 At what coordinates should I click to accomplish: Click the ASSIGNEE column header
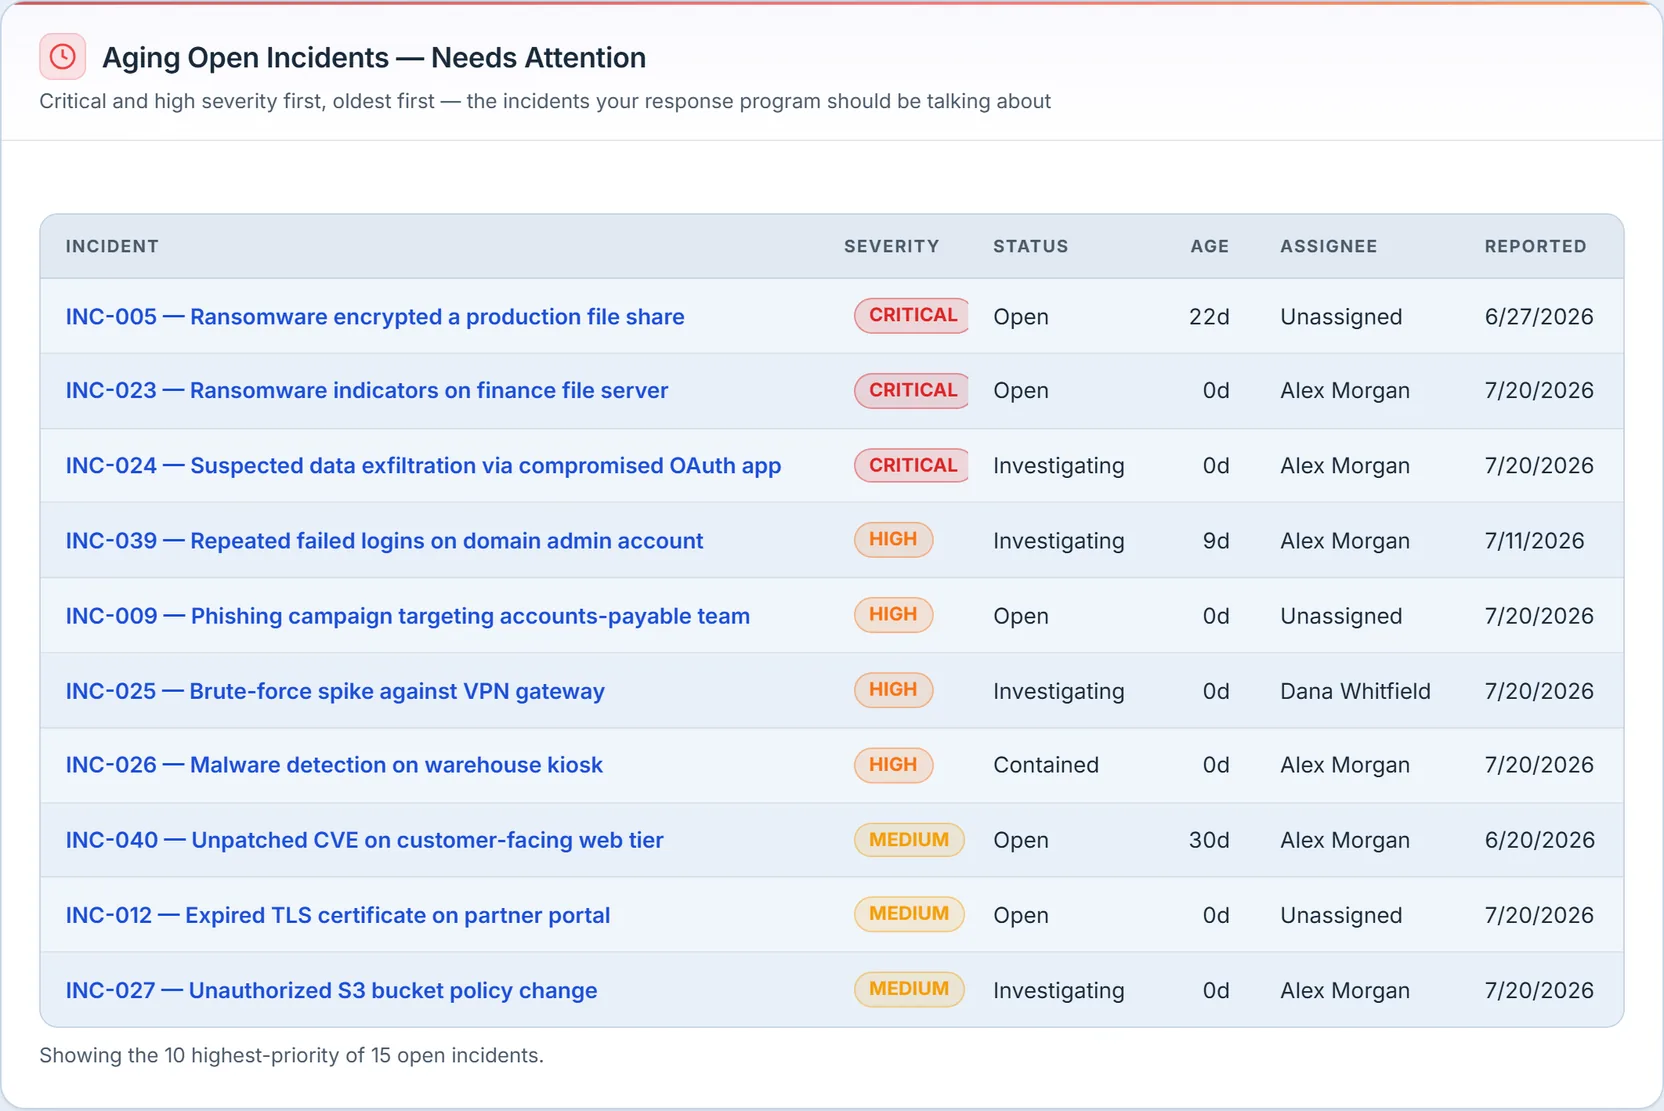(x=1328, y=246)
